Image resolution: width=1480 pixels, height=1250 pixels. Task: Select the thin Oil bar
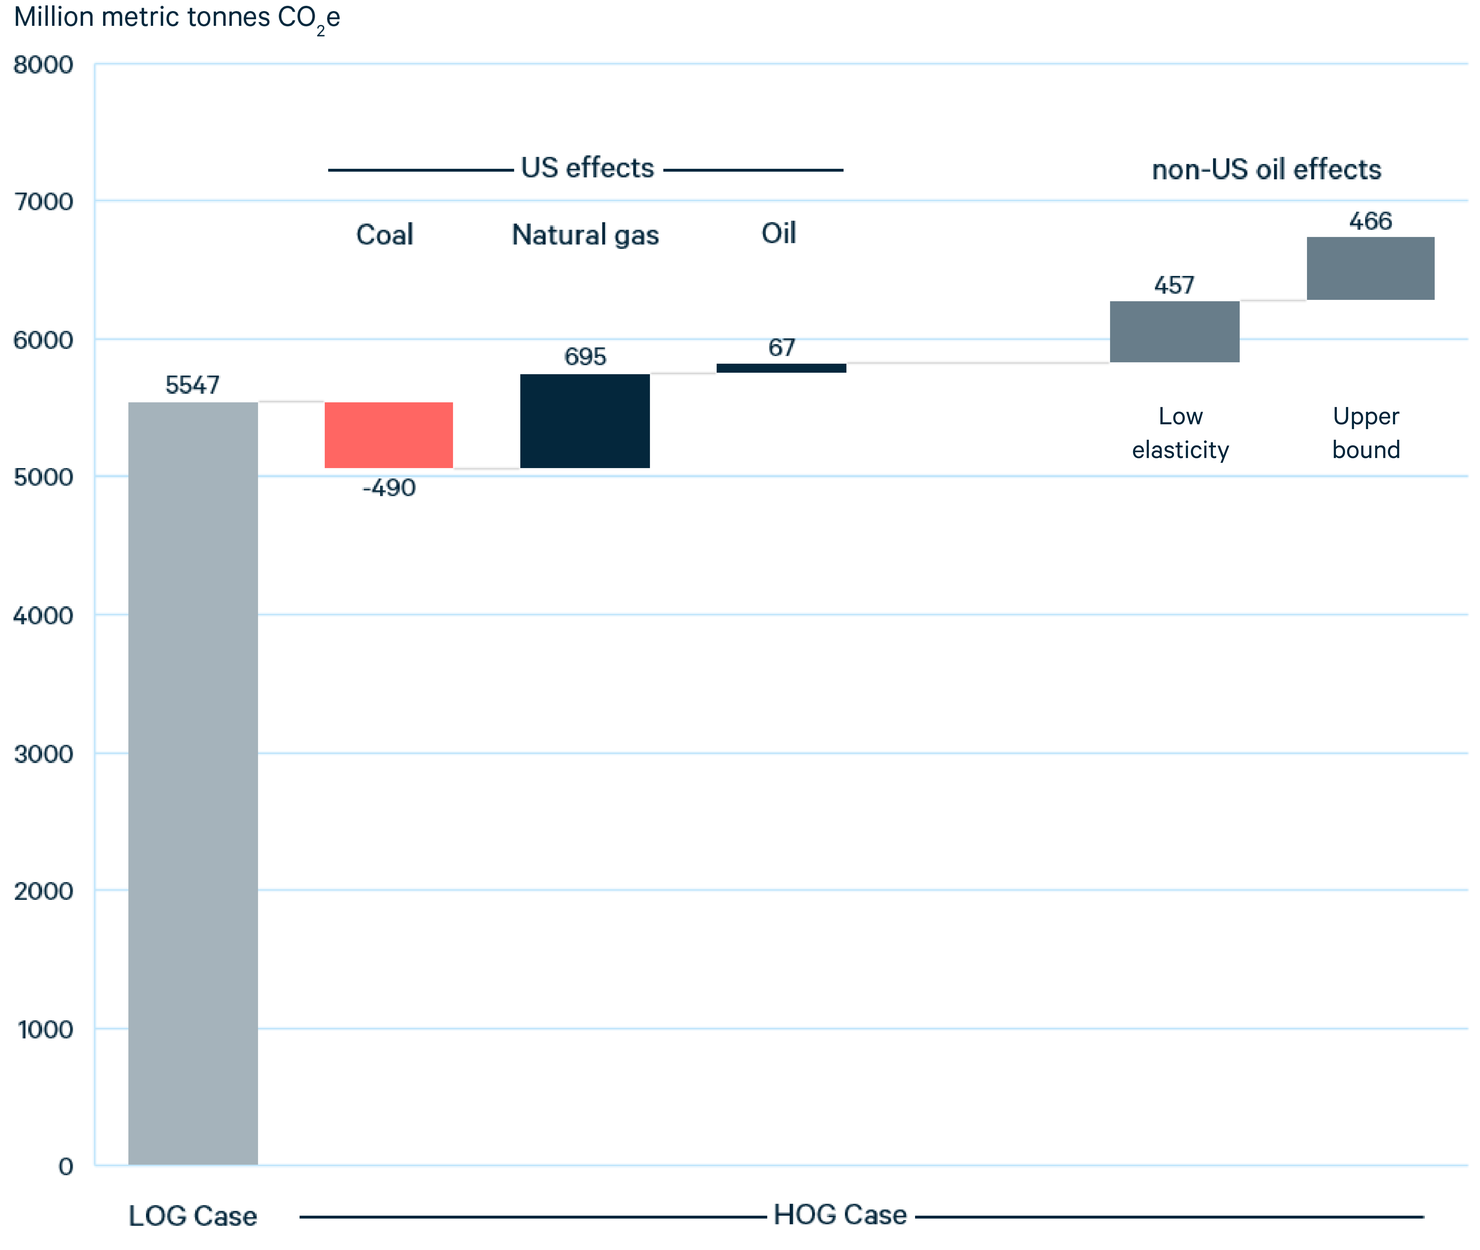782,368
